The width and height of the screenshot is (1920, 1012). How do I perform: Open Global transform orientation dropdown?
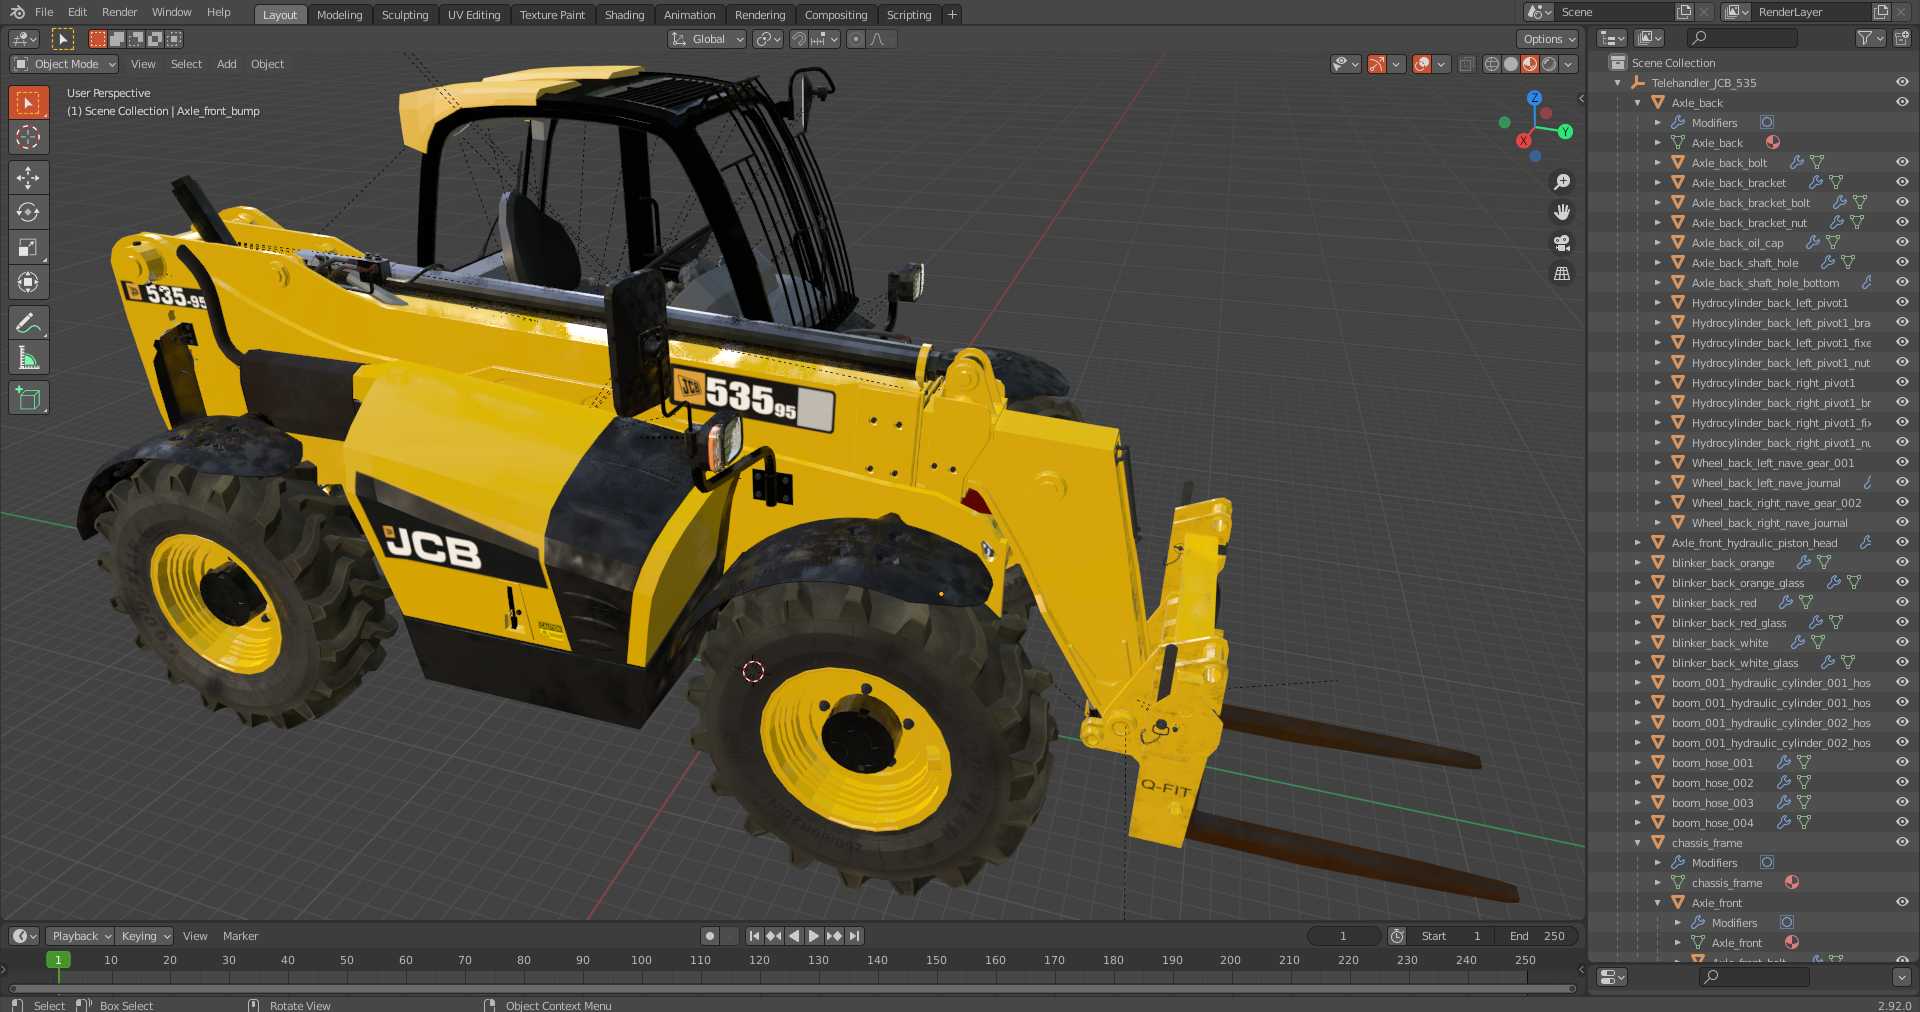point(707,39)
